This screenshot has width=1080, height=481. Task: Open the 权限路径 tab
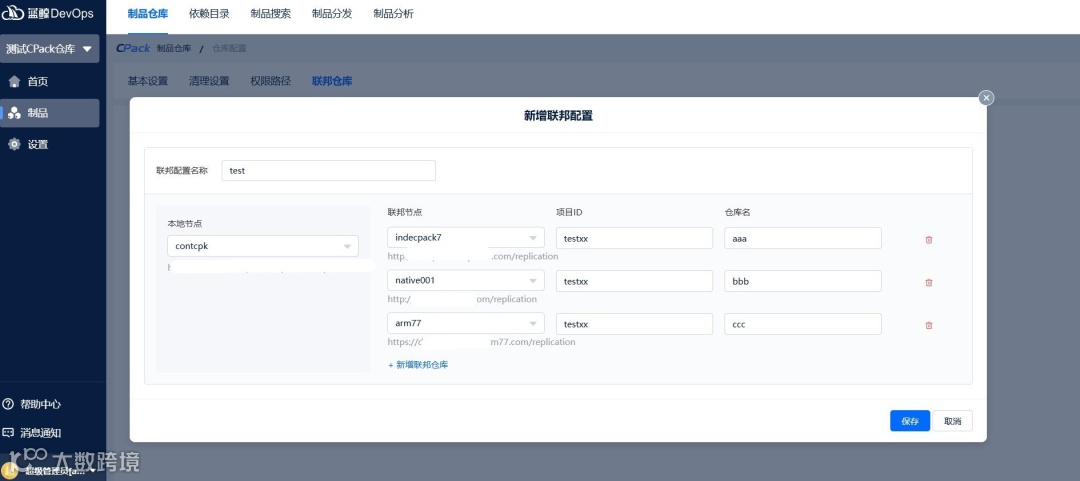(271, 81)
